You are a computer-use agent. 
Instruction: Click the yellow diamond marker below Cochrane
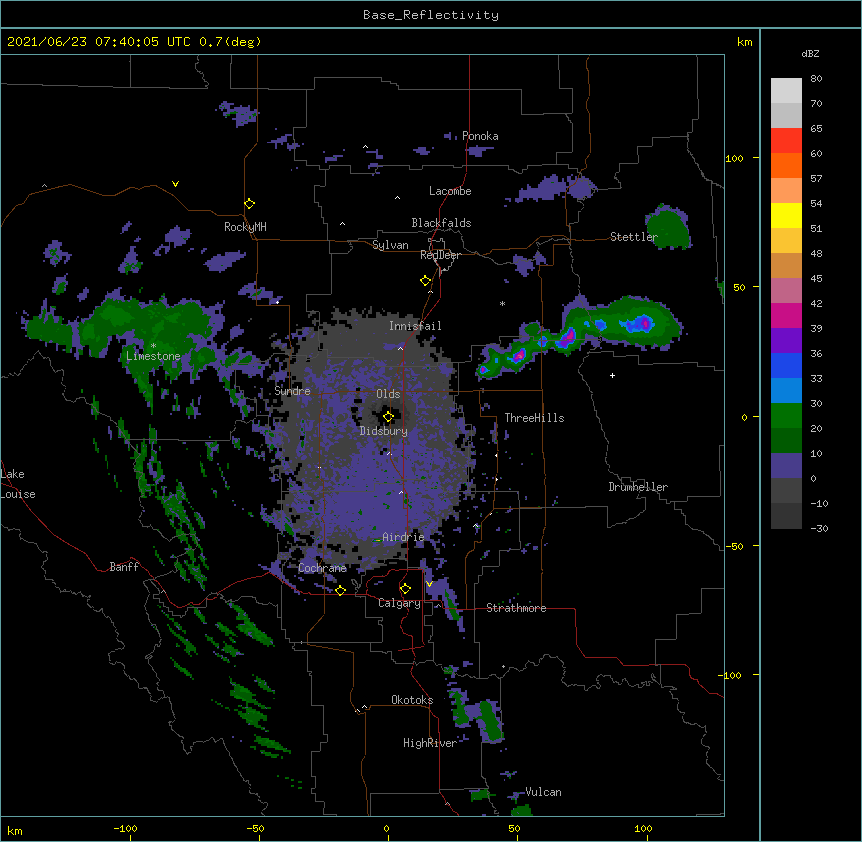pos(340,590)
